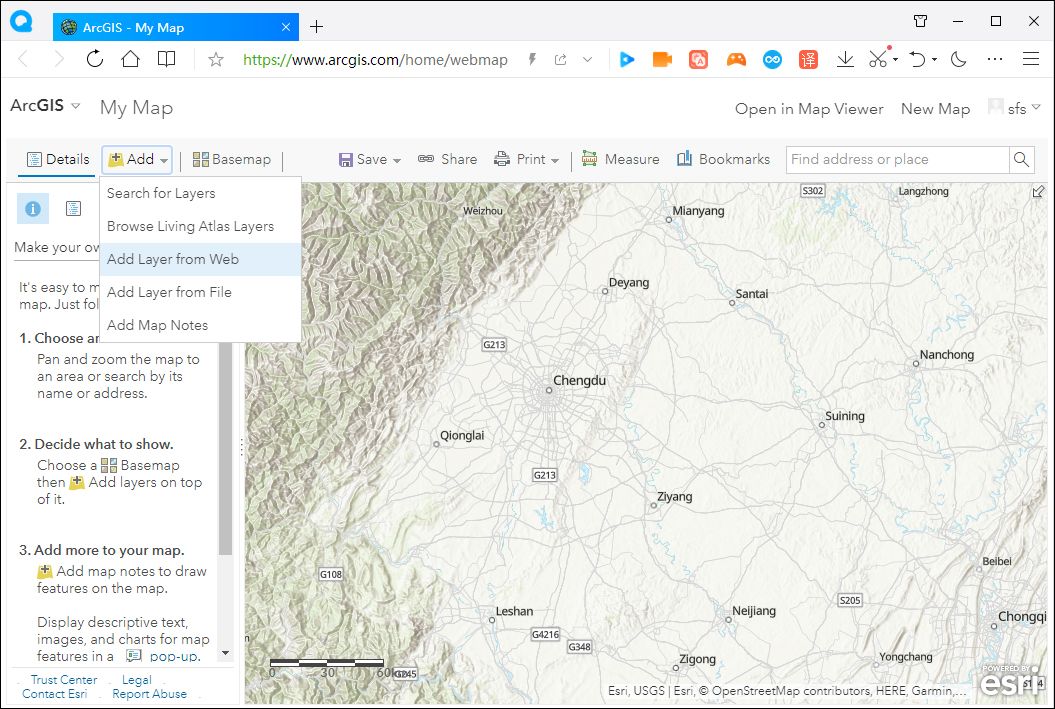Open the reading mode book icon
1055x709 pixels.
point(166,59)
